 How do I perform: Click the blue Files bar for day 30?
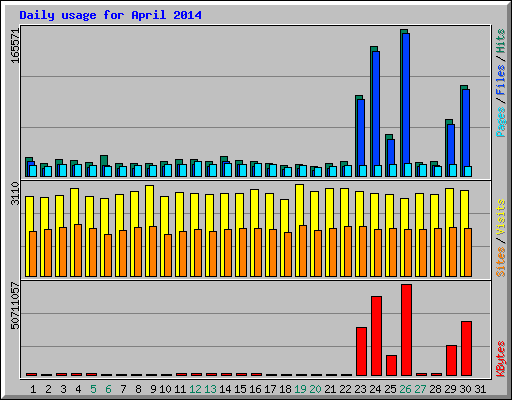[x=466, y=127]
